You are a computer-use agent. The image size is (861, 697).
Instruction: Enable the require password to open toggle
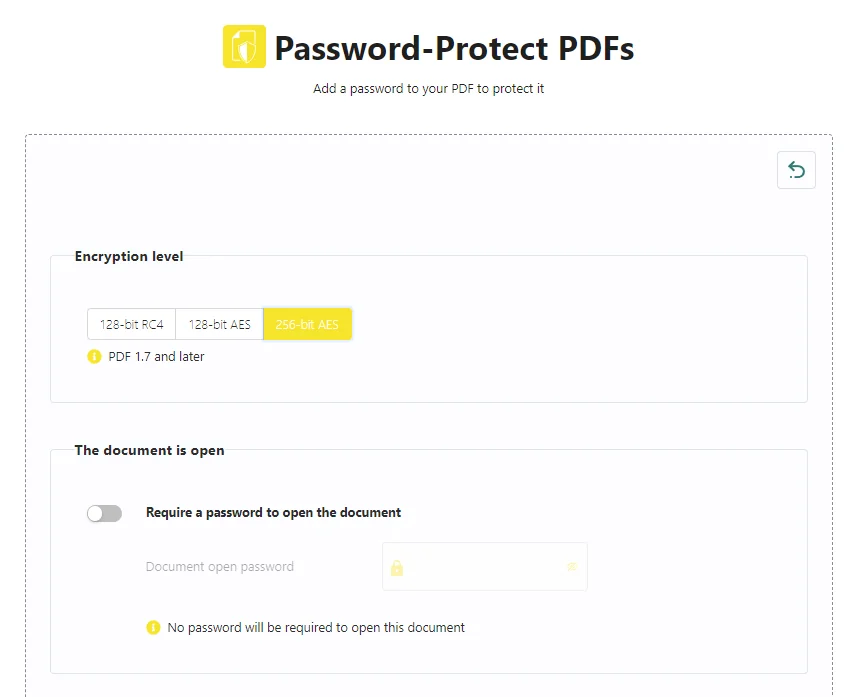coord(104,512)
